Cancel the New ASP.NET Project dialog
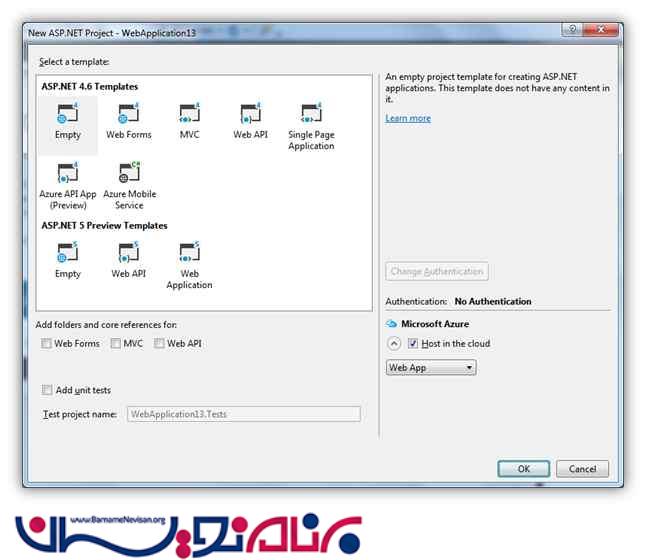 pyautogui.click(x=582, y=469)
